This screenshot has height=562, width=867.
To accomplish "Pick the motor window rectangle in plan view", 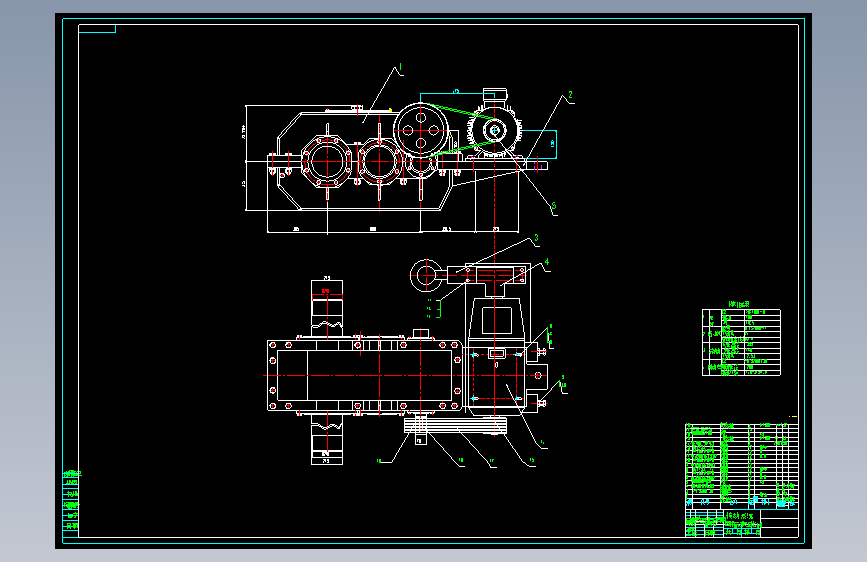I will tap(497, 320).
